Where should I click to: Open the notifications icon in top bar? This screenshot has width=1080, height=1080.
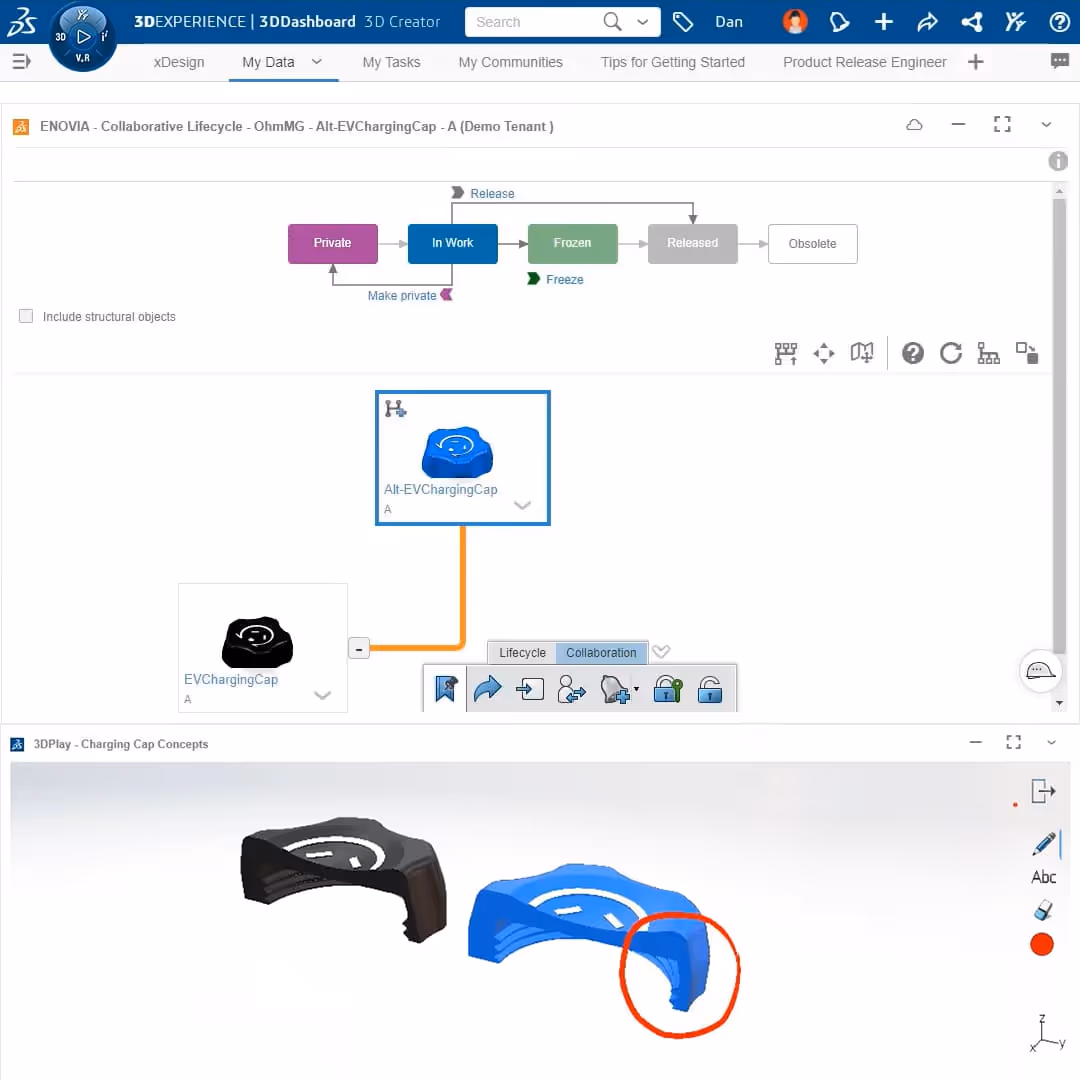(839, 22)
